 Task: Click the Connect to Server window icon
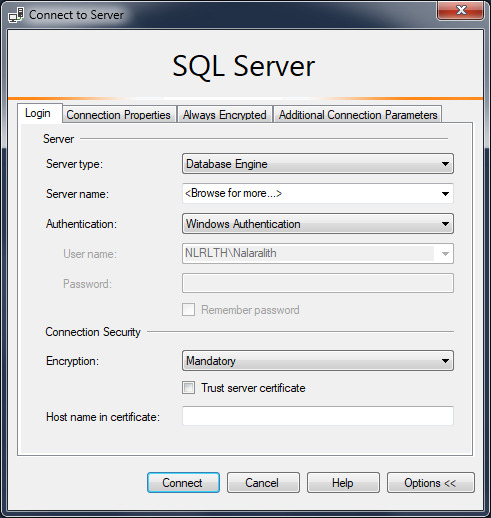tap(16, 15)
